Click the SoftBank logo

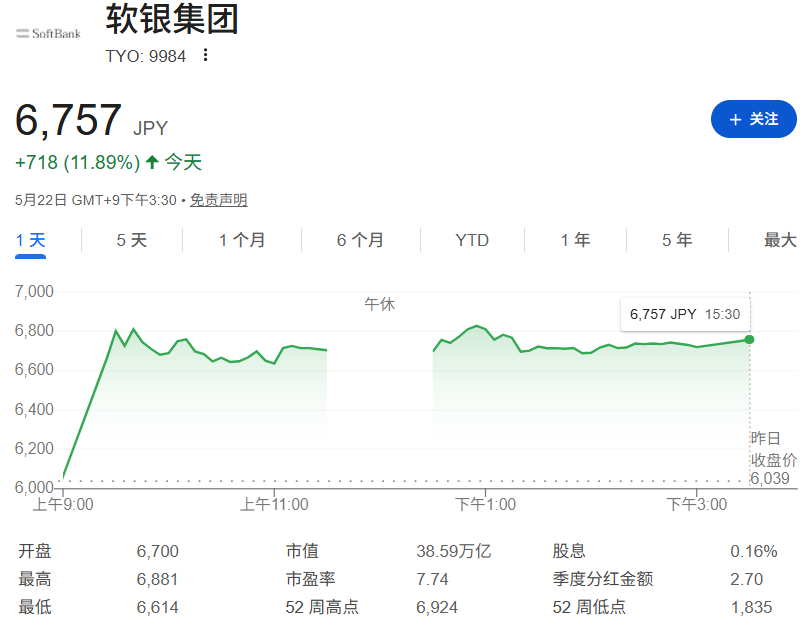pyautogui.click(x=49, y=34)
